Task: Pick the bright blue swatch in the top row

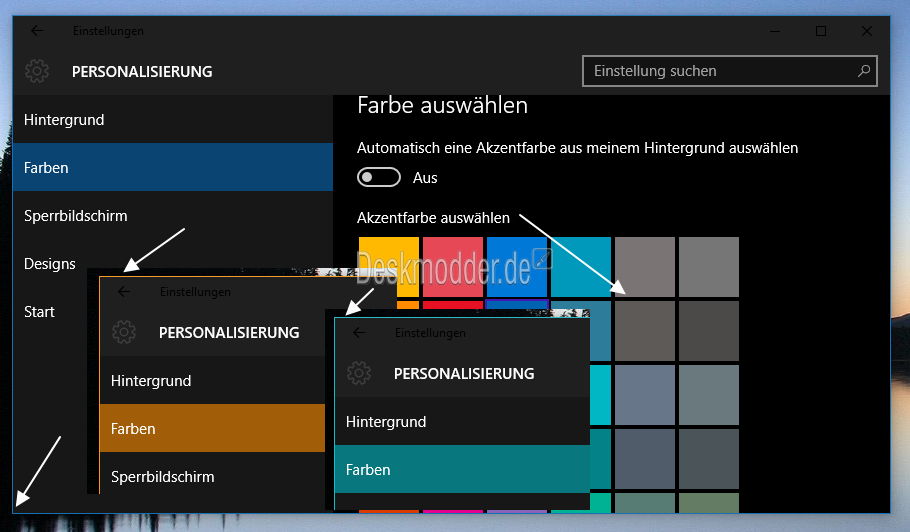Action: point(517,267)
